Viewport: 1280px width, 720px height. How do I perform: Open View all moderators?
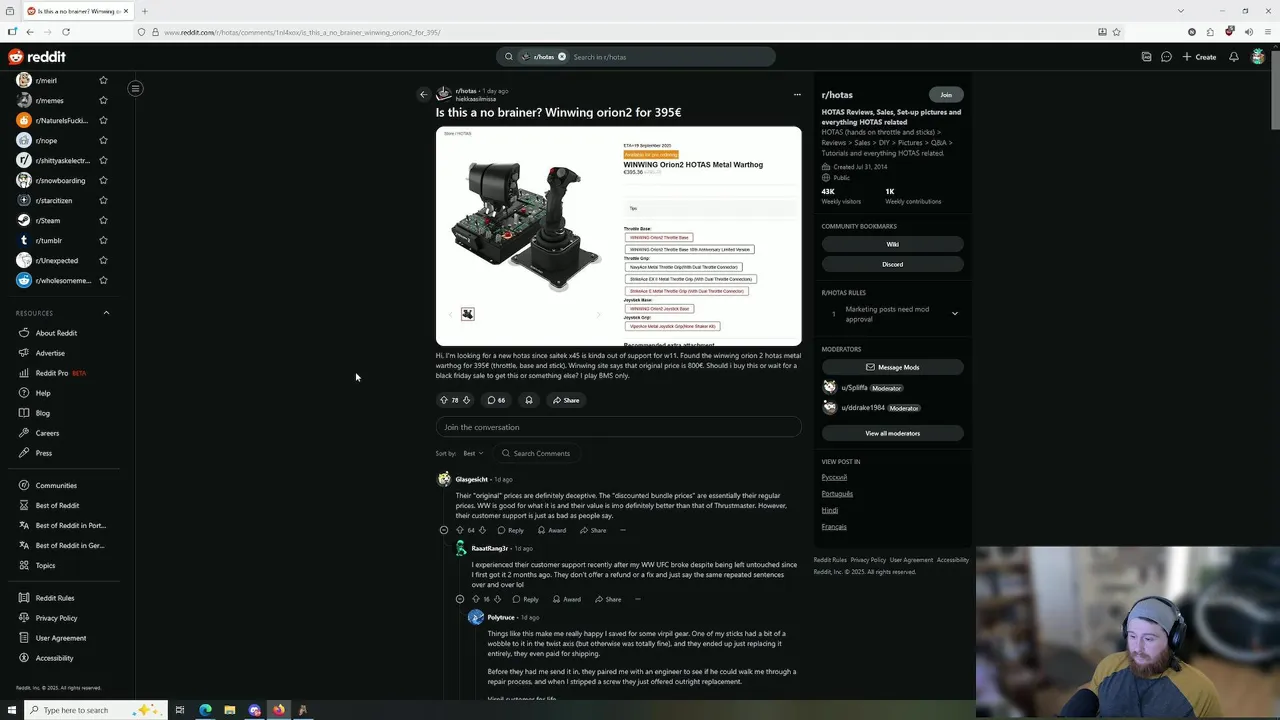[x=892, y=433]
